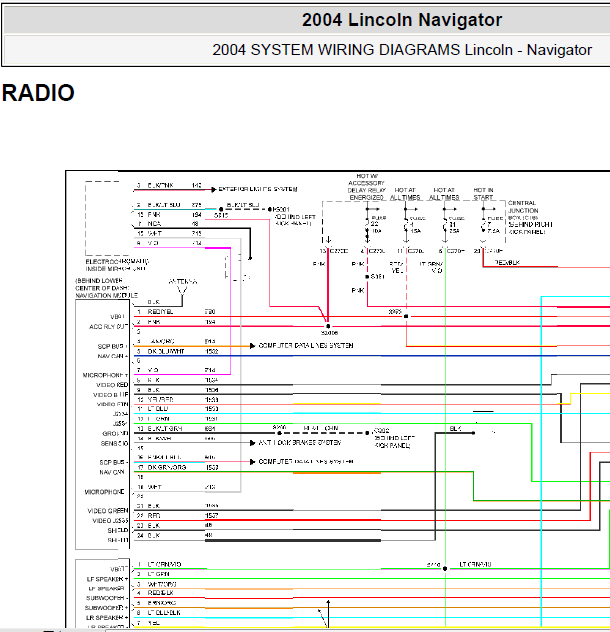Click the "2004 SYSTEM WIRING DIAGRAMS Lincoln - Navigator" subtitle
This screenshot has width=610, height=632.
tap(402, 50)
